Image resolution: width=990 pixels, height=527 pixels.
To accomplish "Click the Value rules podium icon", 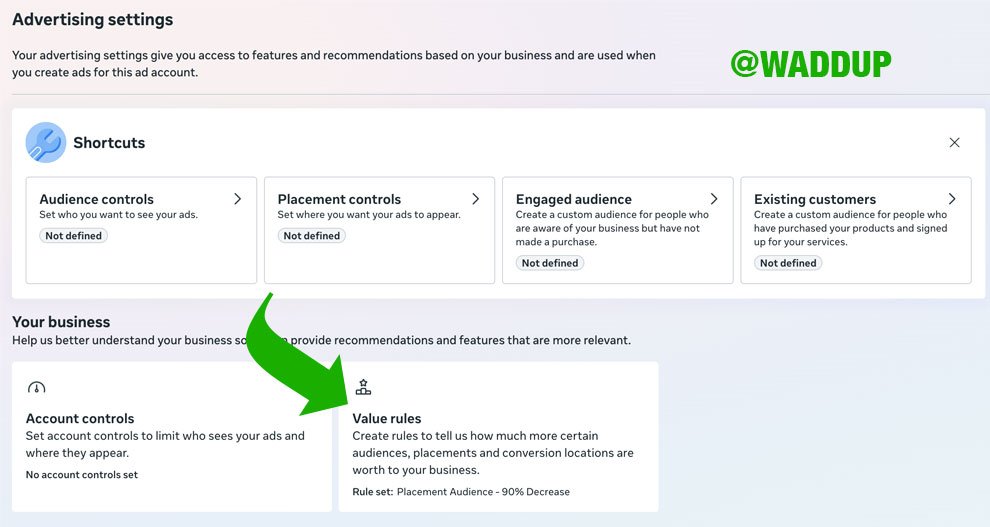I will [x=363, y=387].
